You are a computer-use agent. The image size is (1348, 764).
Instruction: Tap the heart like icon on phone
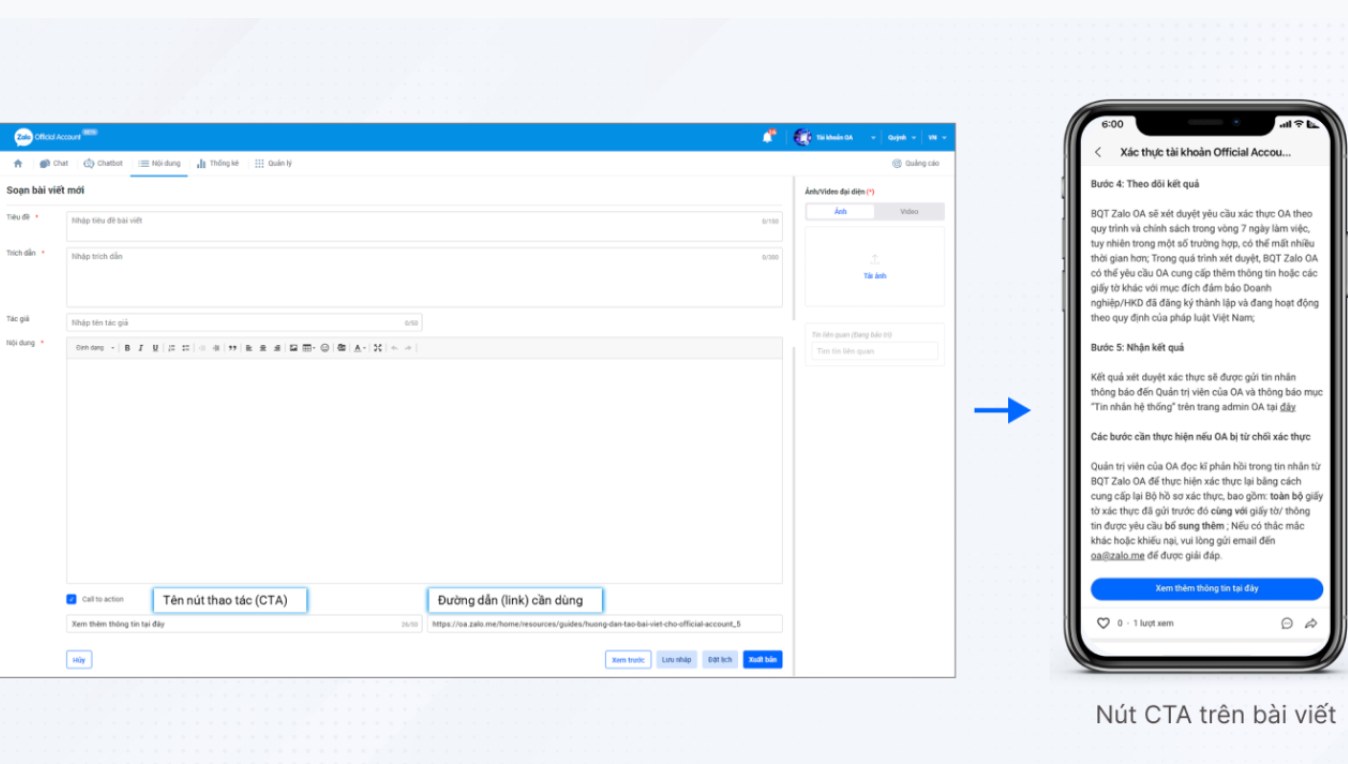point(1103,623)
